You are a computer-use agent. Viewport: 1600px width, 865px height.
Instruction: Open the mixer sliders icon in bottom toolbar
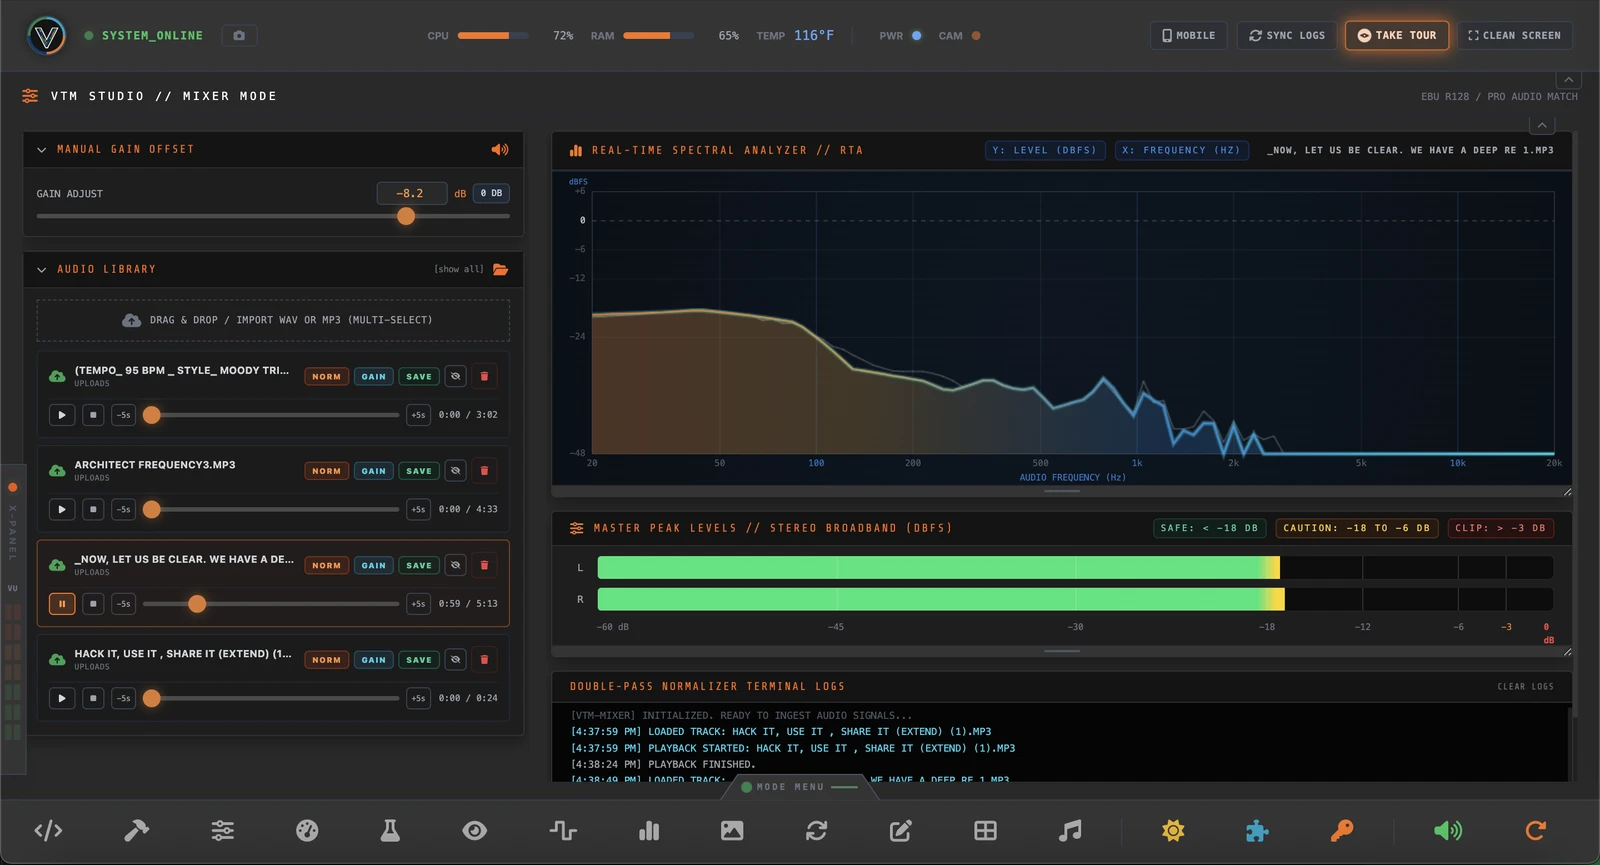click(x=223, y=830)
